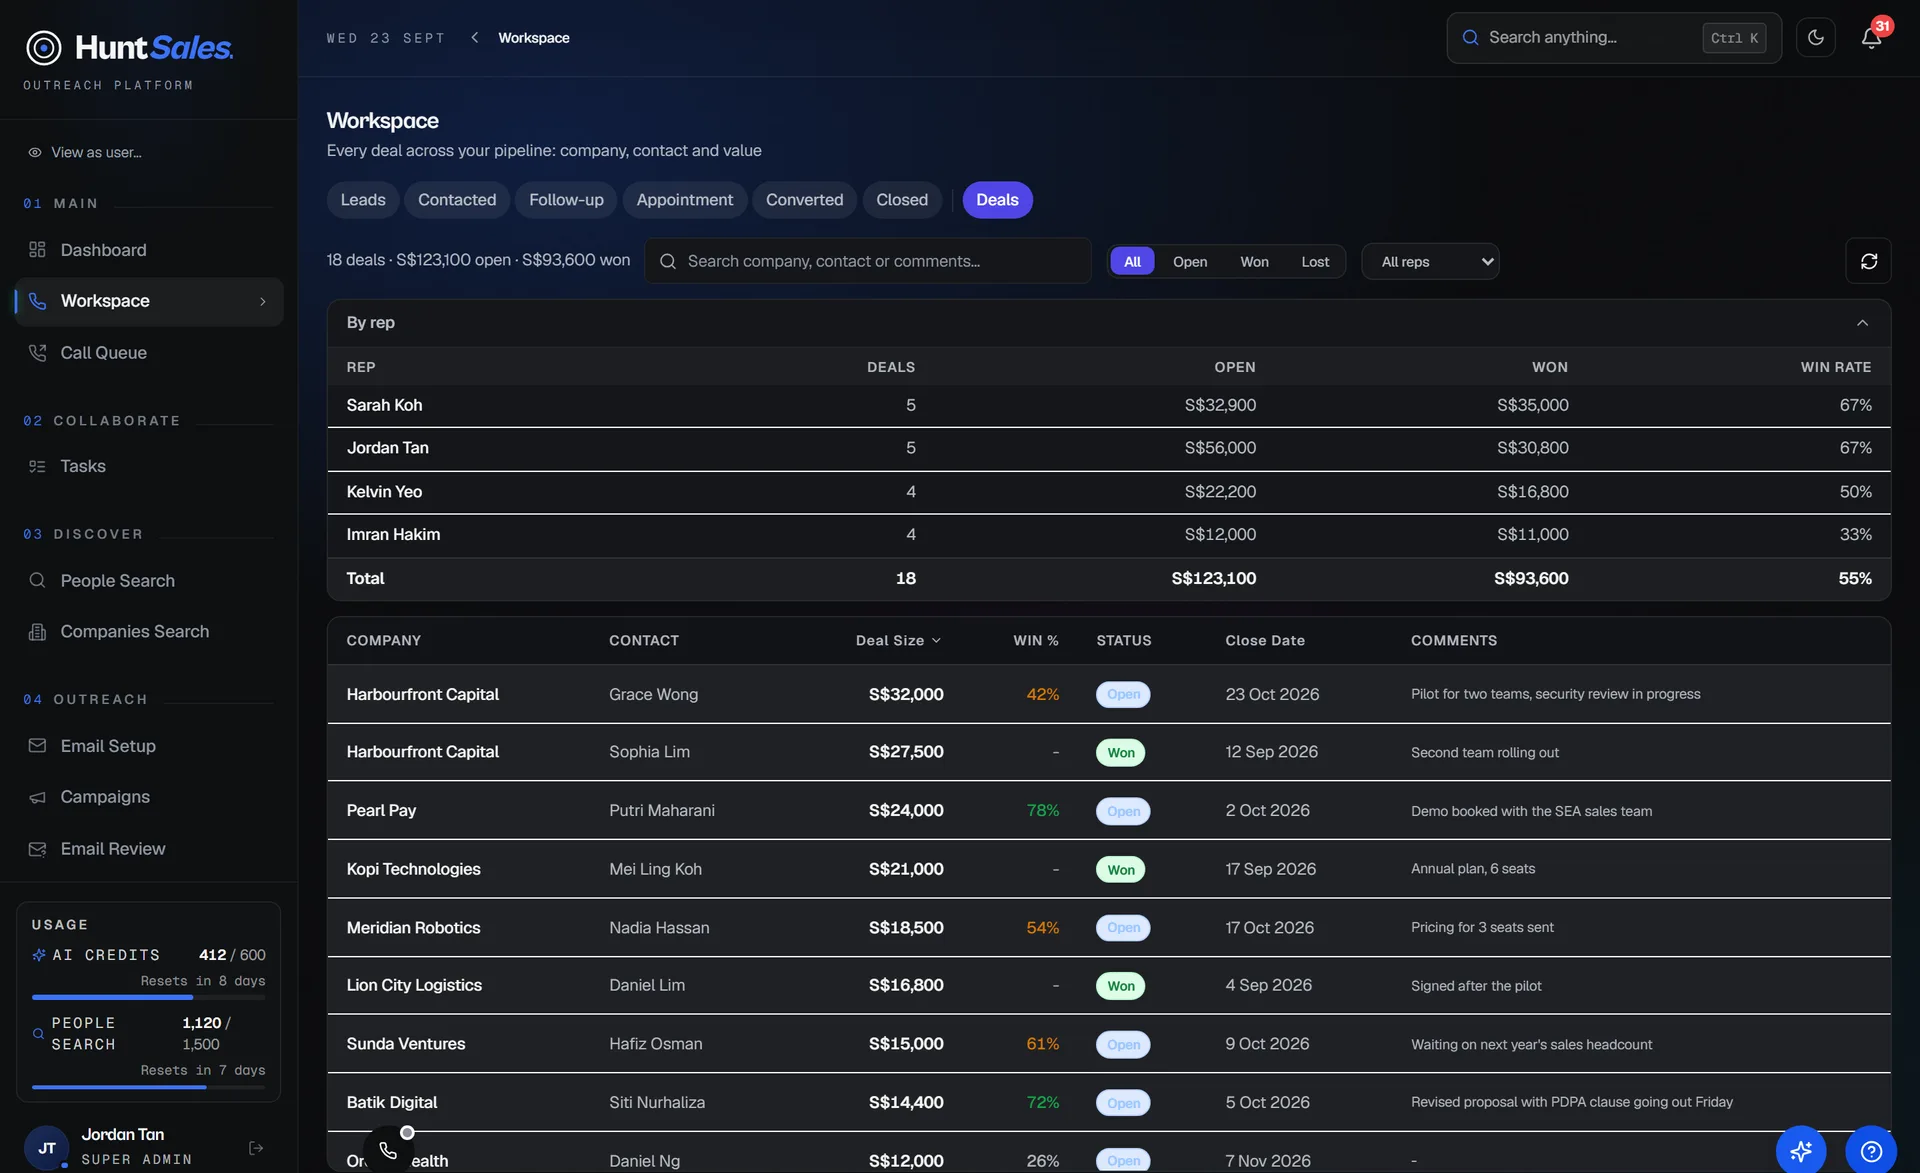Go back with the breadcrumb arrow
Image resolution: width=1920 pixels, height=1173 pixels.
475,38
